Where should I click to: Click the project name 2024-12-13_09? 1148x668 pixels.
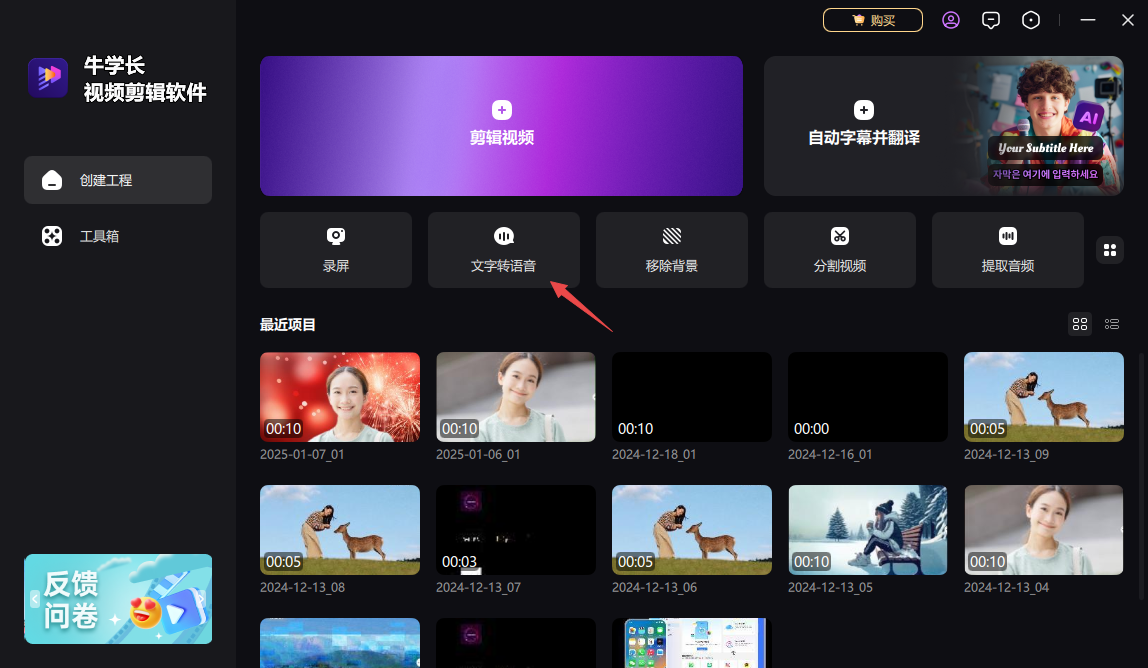(x=1007, y=454)
